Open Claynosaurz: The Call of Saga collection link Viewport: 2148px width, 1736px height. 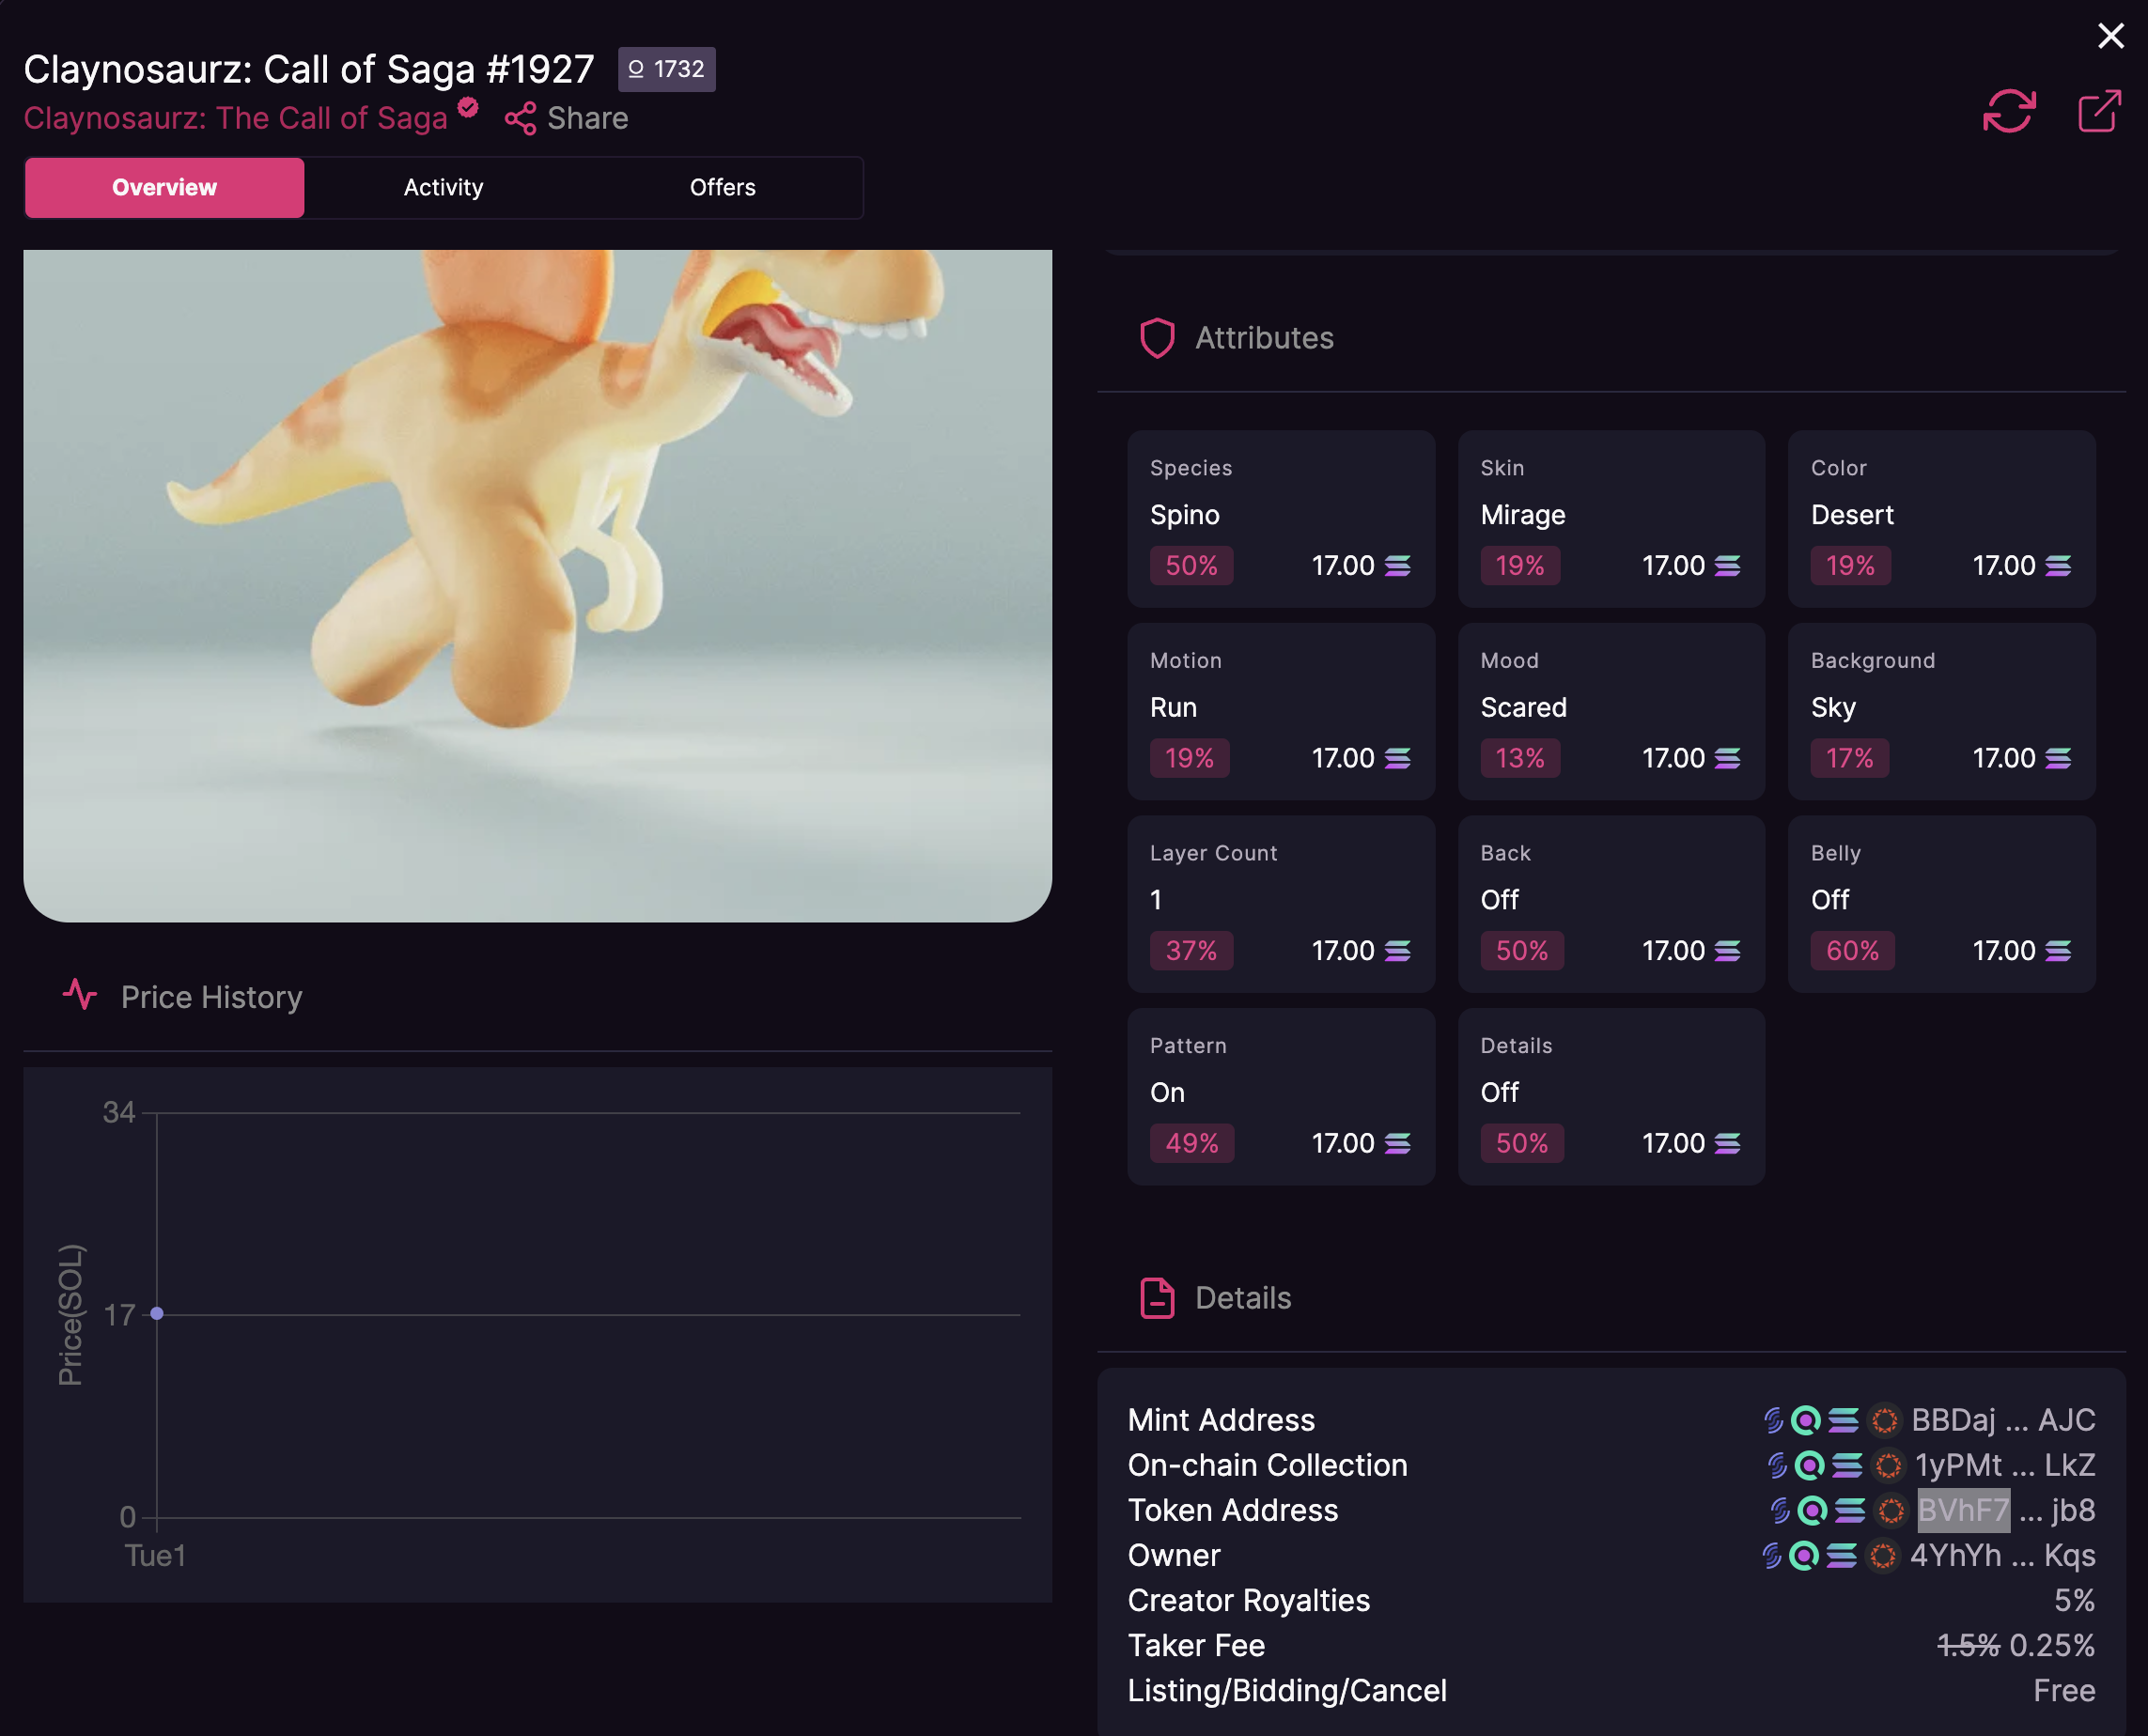(x=235, y=119)
